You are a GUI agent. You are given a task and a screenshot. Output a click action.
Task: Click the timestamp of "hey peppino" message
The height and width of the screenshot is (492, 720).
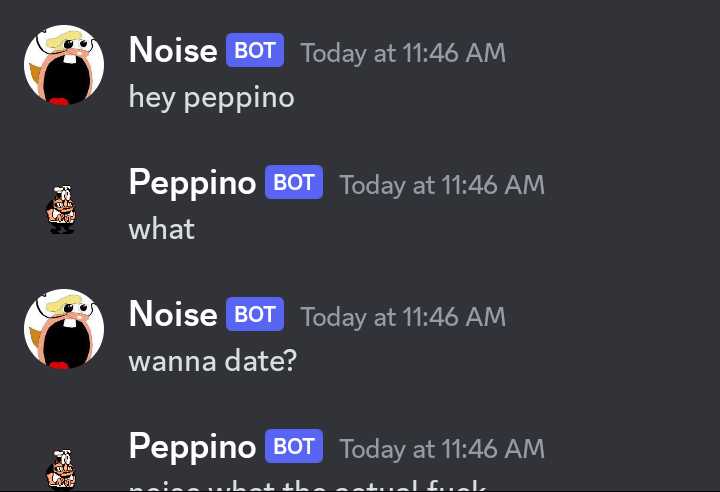point(403,53)
